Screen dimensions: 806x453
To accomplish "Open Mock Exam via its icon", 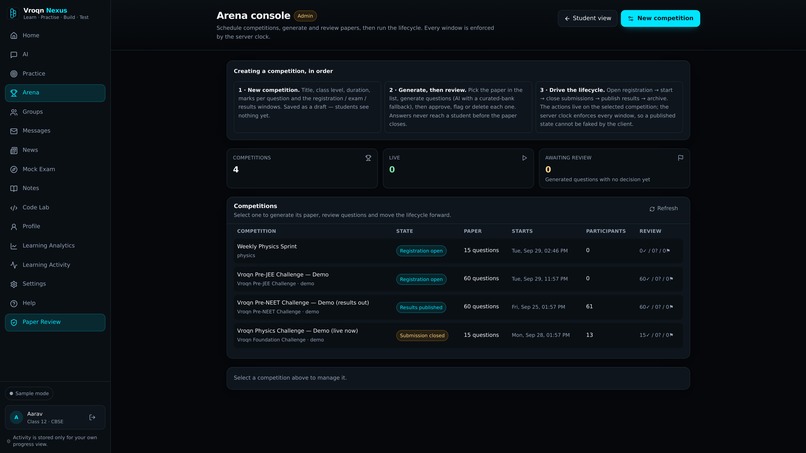I will coord(14,169).
